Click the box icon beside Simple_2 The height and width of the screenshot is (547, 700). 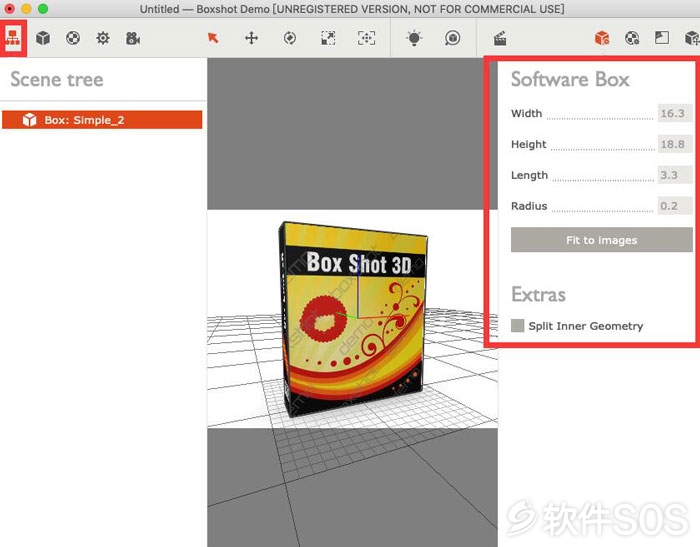coord(29,120)
